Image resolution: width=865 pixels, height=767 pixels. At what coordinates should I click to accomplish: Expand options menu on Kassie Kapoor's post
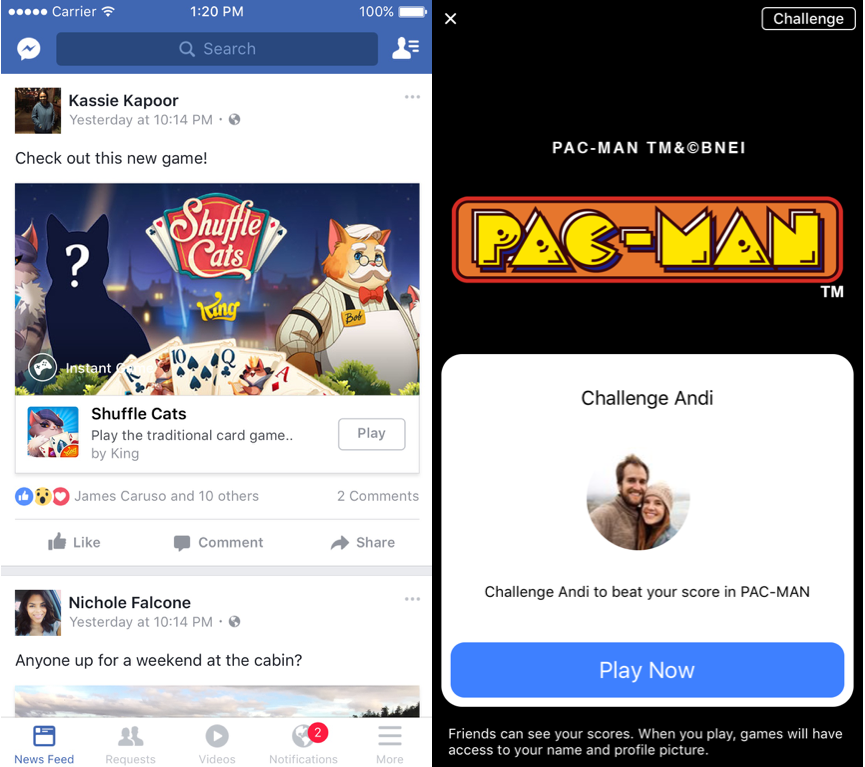point(412,97)
